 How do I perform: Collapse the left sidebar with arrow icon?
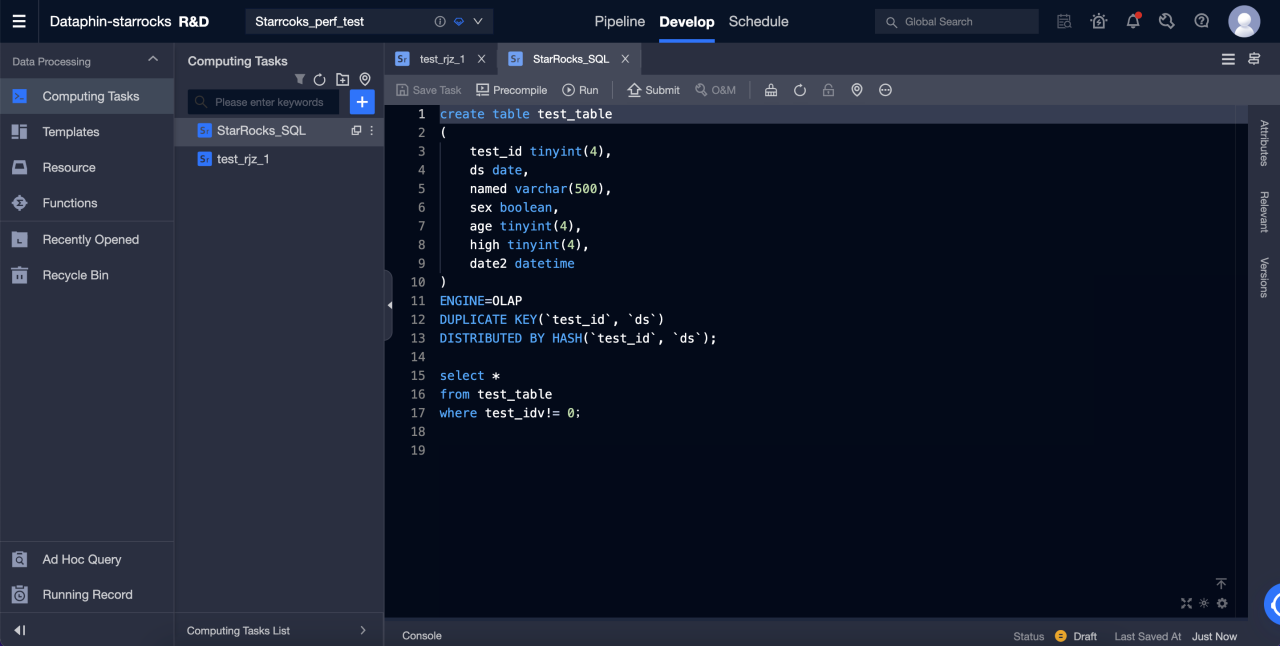click(19, 630)
